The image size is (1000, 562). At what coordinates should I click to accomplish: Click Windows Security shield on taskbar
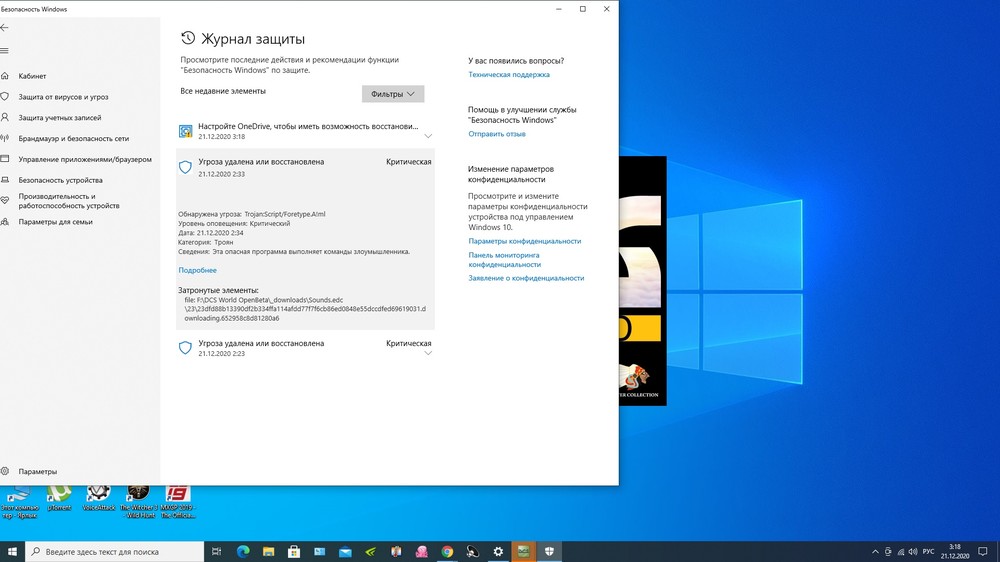(549, 552)
